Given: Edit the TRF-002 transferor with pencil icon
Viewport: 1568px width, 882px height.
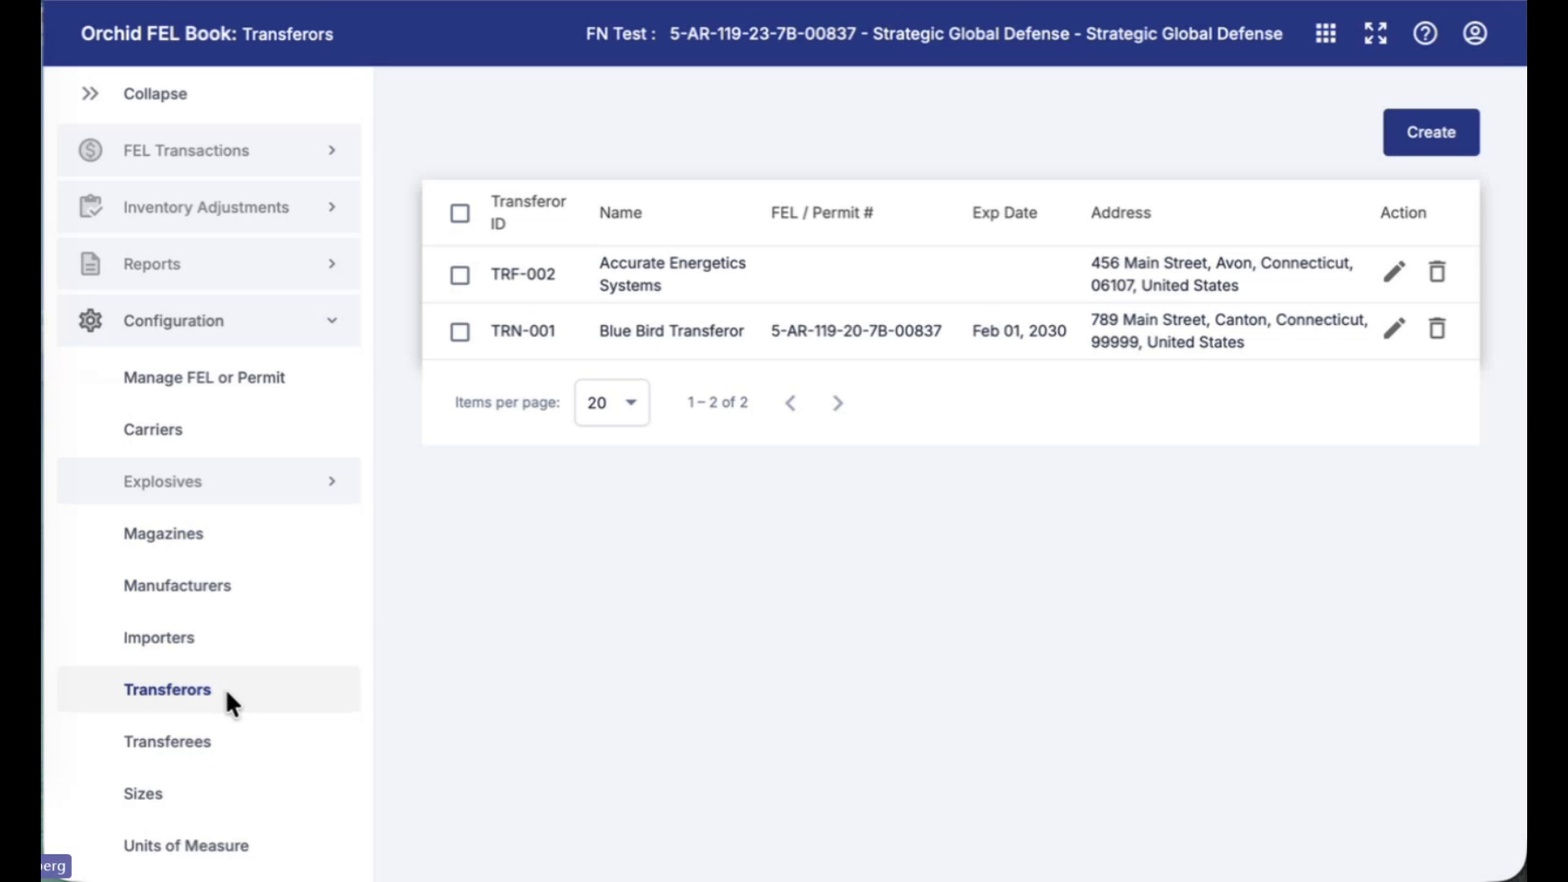Looking at the screenshot, I should point(1394,272).
